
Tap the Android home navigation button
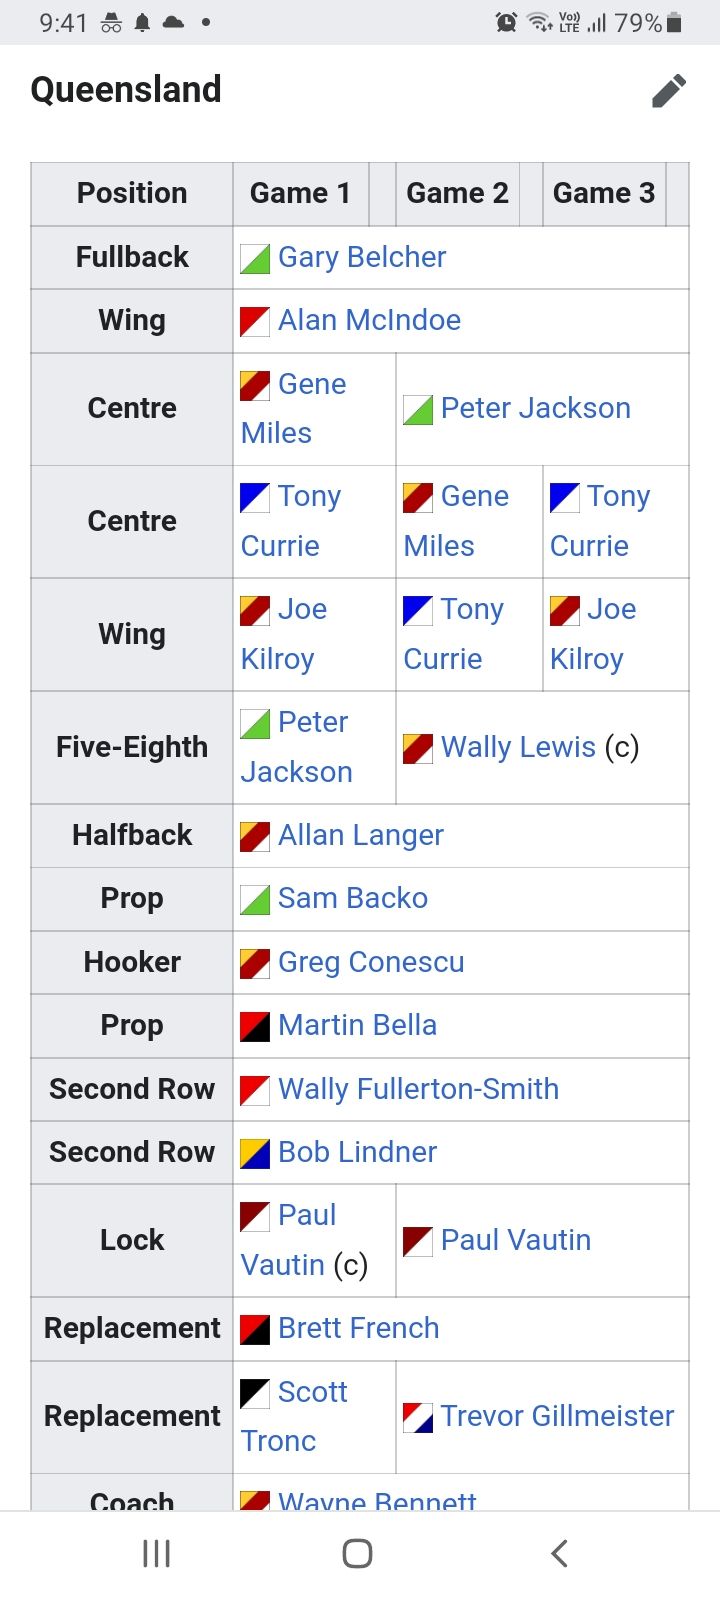tap(357, 1553)
